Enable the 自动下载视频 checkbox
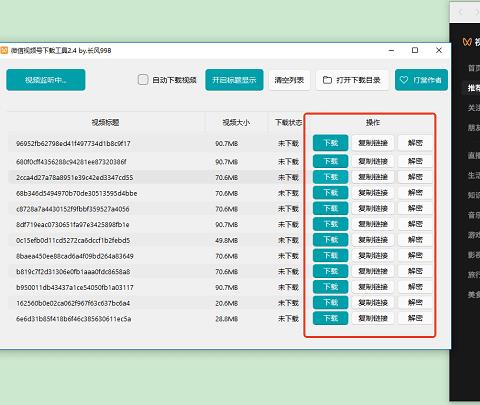 pos(143,80)
